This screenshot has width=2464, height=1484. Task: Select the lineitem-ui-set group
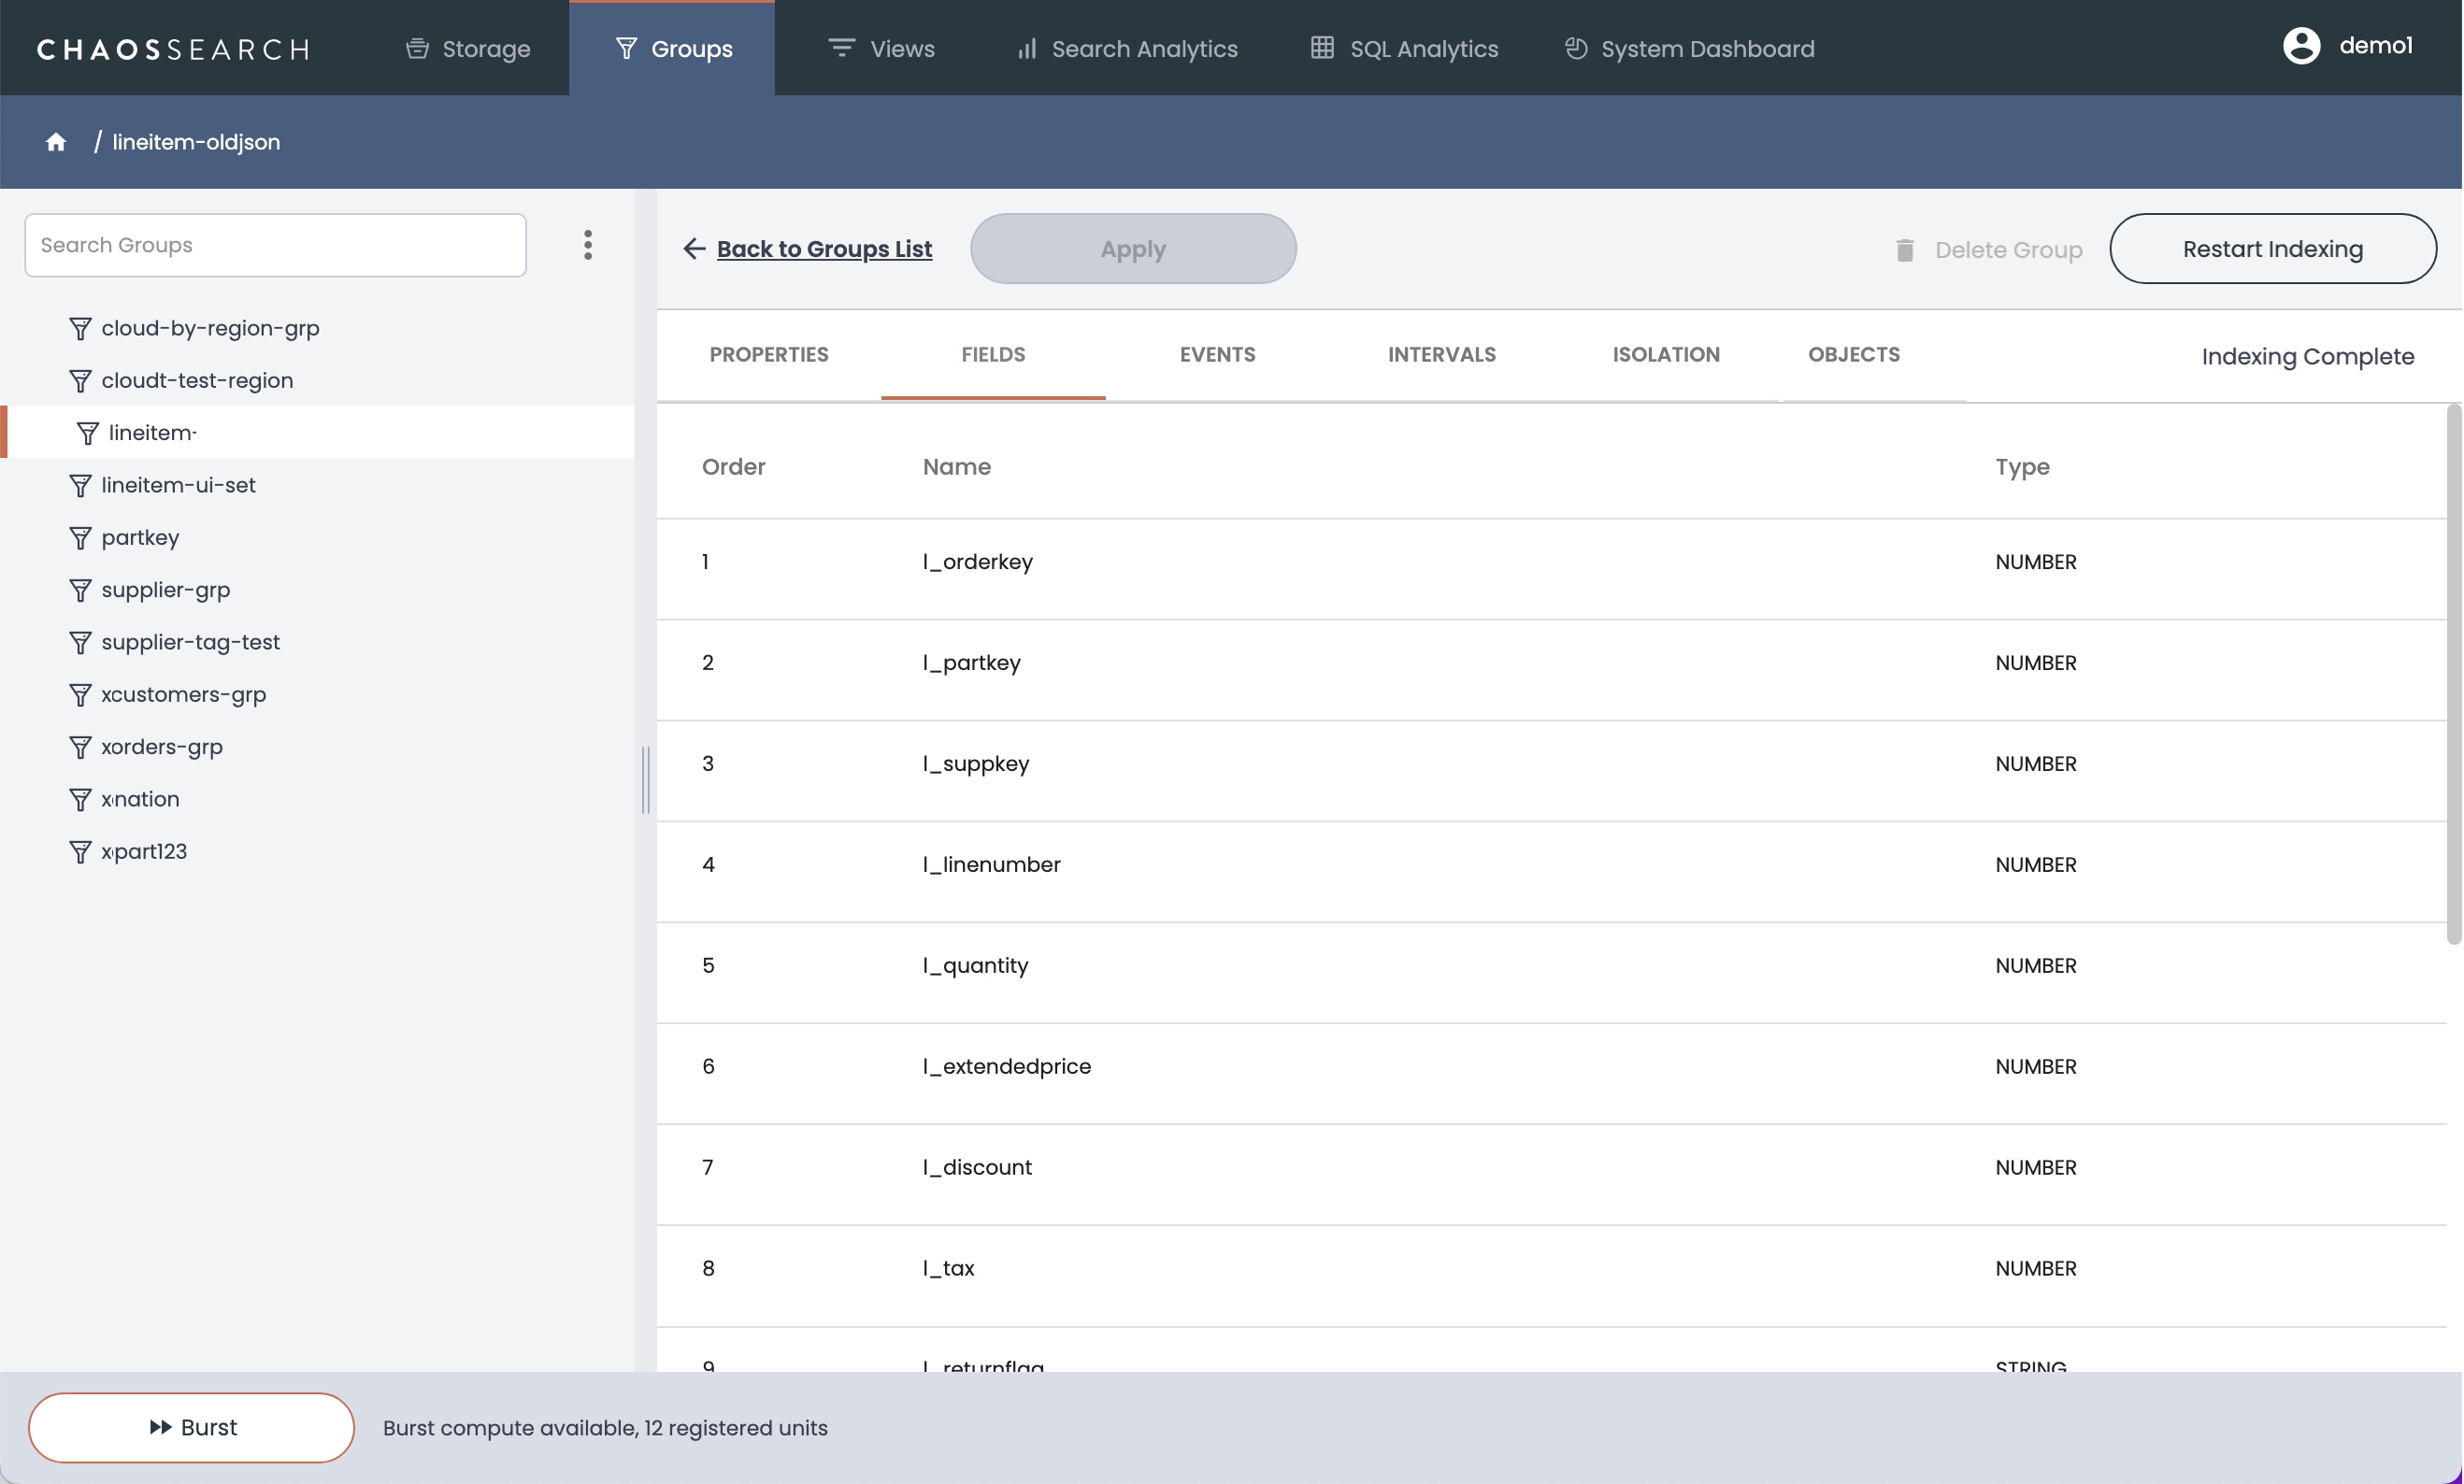[x=178, y=485]
